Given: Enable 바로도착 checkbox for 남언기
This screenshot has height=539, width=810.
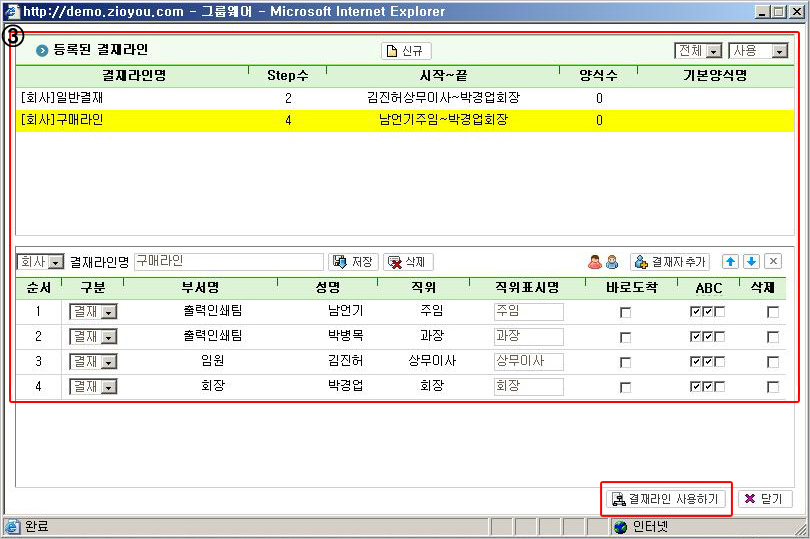Looking at the screenshot, I should tap(626, 312).
